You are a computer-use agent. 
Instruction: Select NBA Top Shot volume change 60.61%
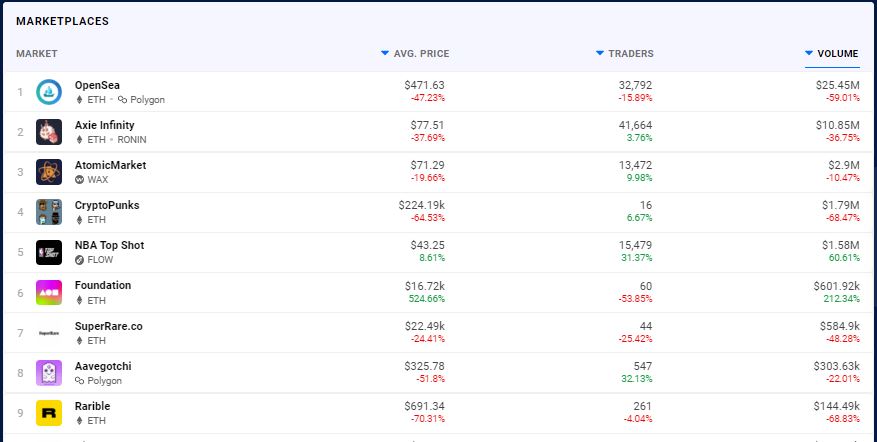coord(844,257)
